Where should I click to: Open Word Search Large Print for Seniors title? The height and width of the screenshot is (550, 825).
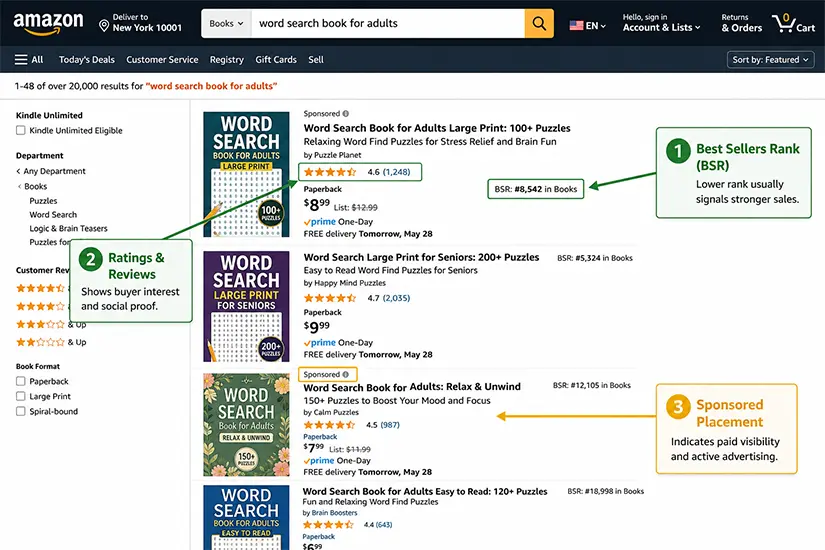(x=421, y=257)
